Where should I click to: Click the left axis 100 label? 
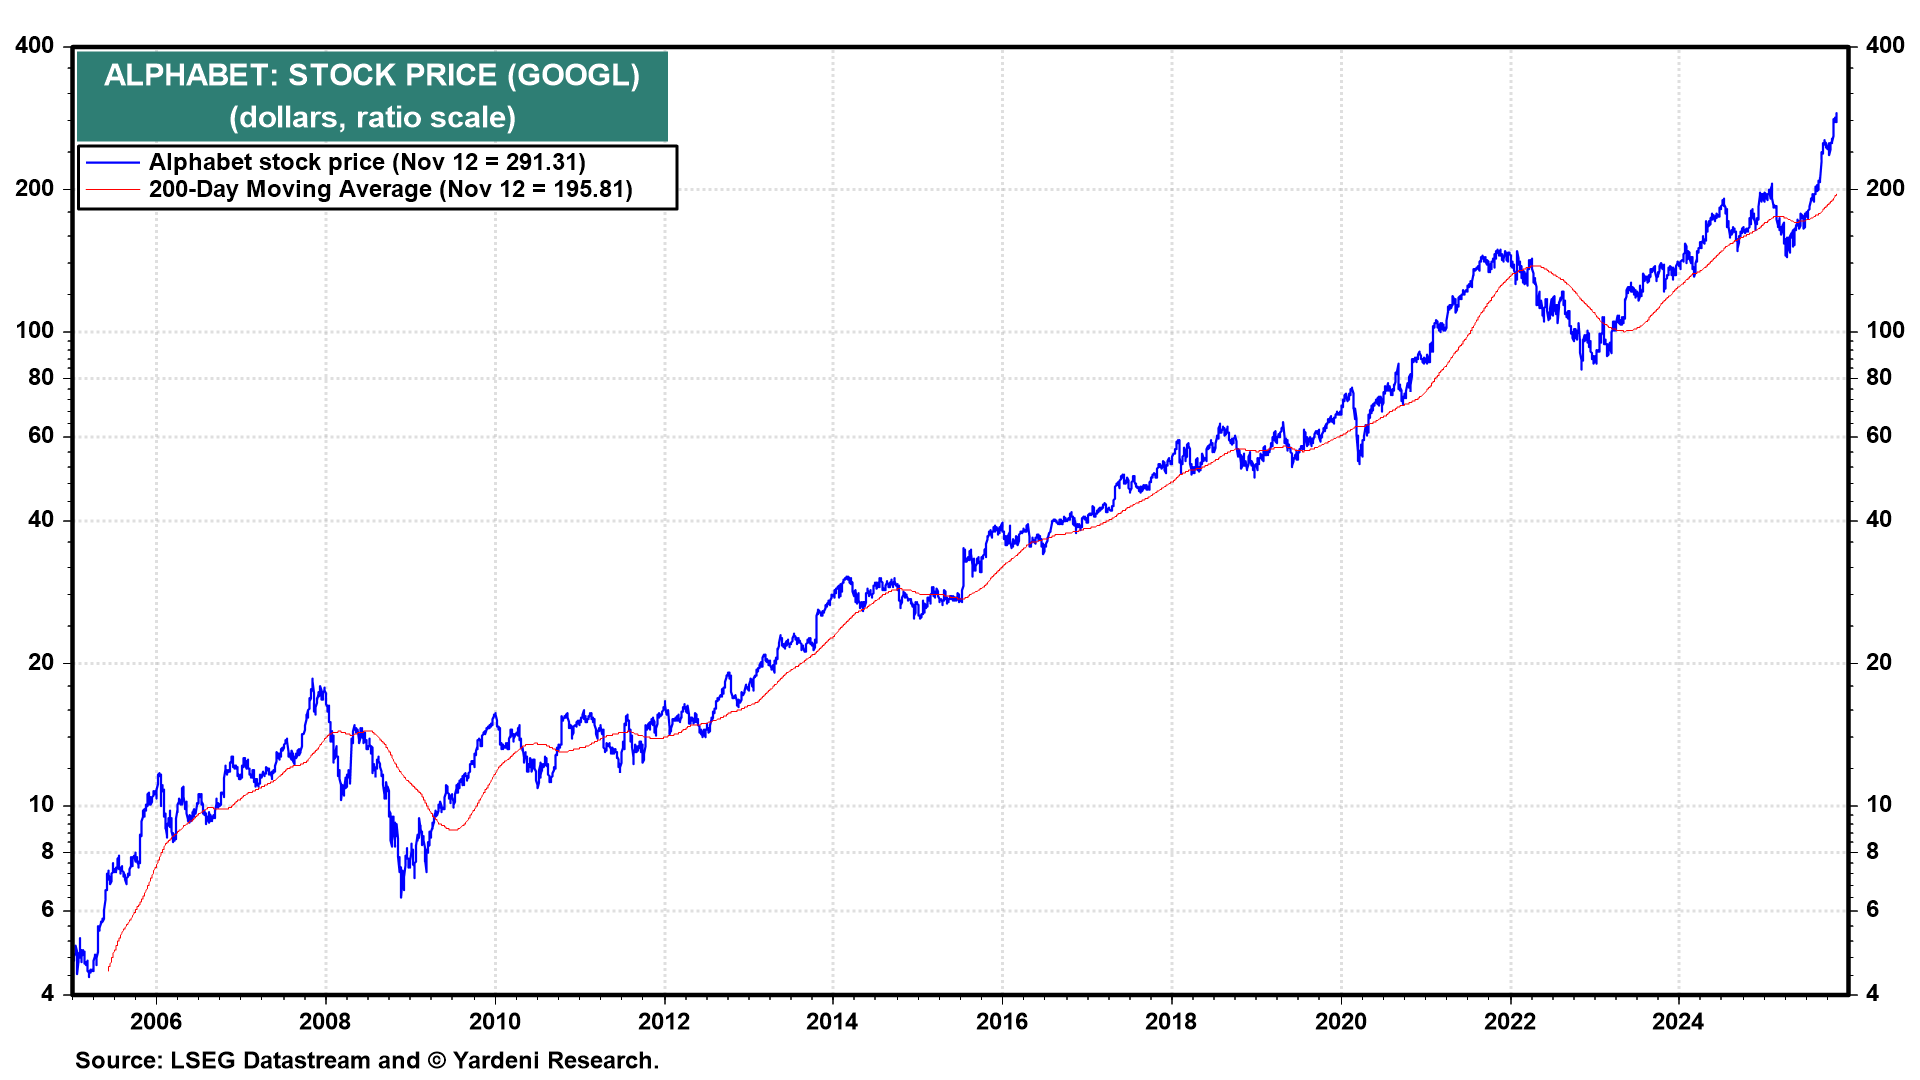coord(35,331)
